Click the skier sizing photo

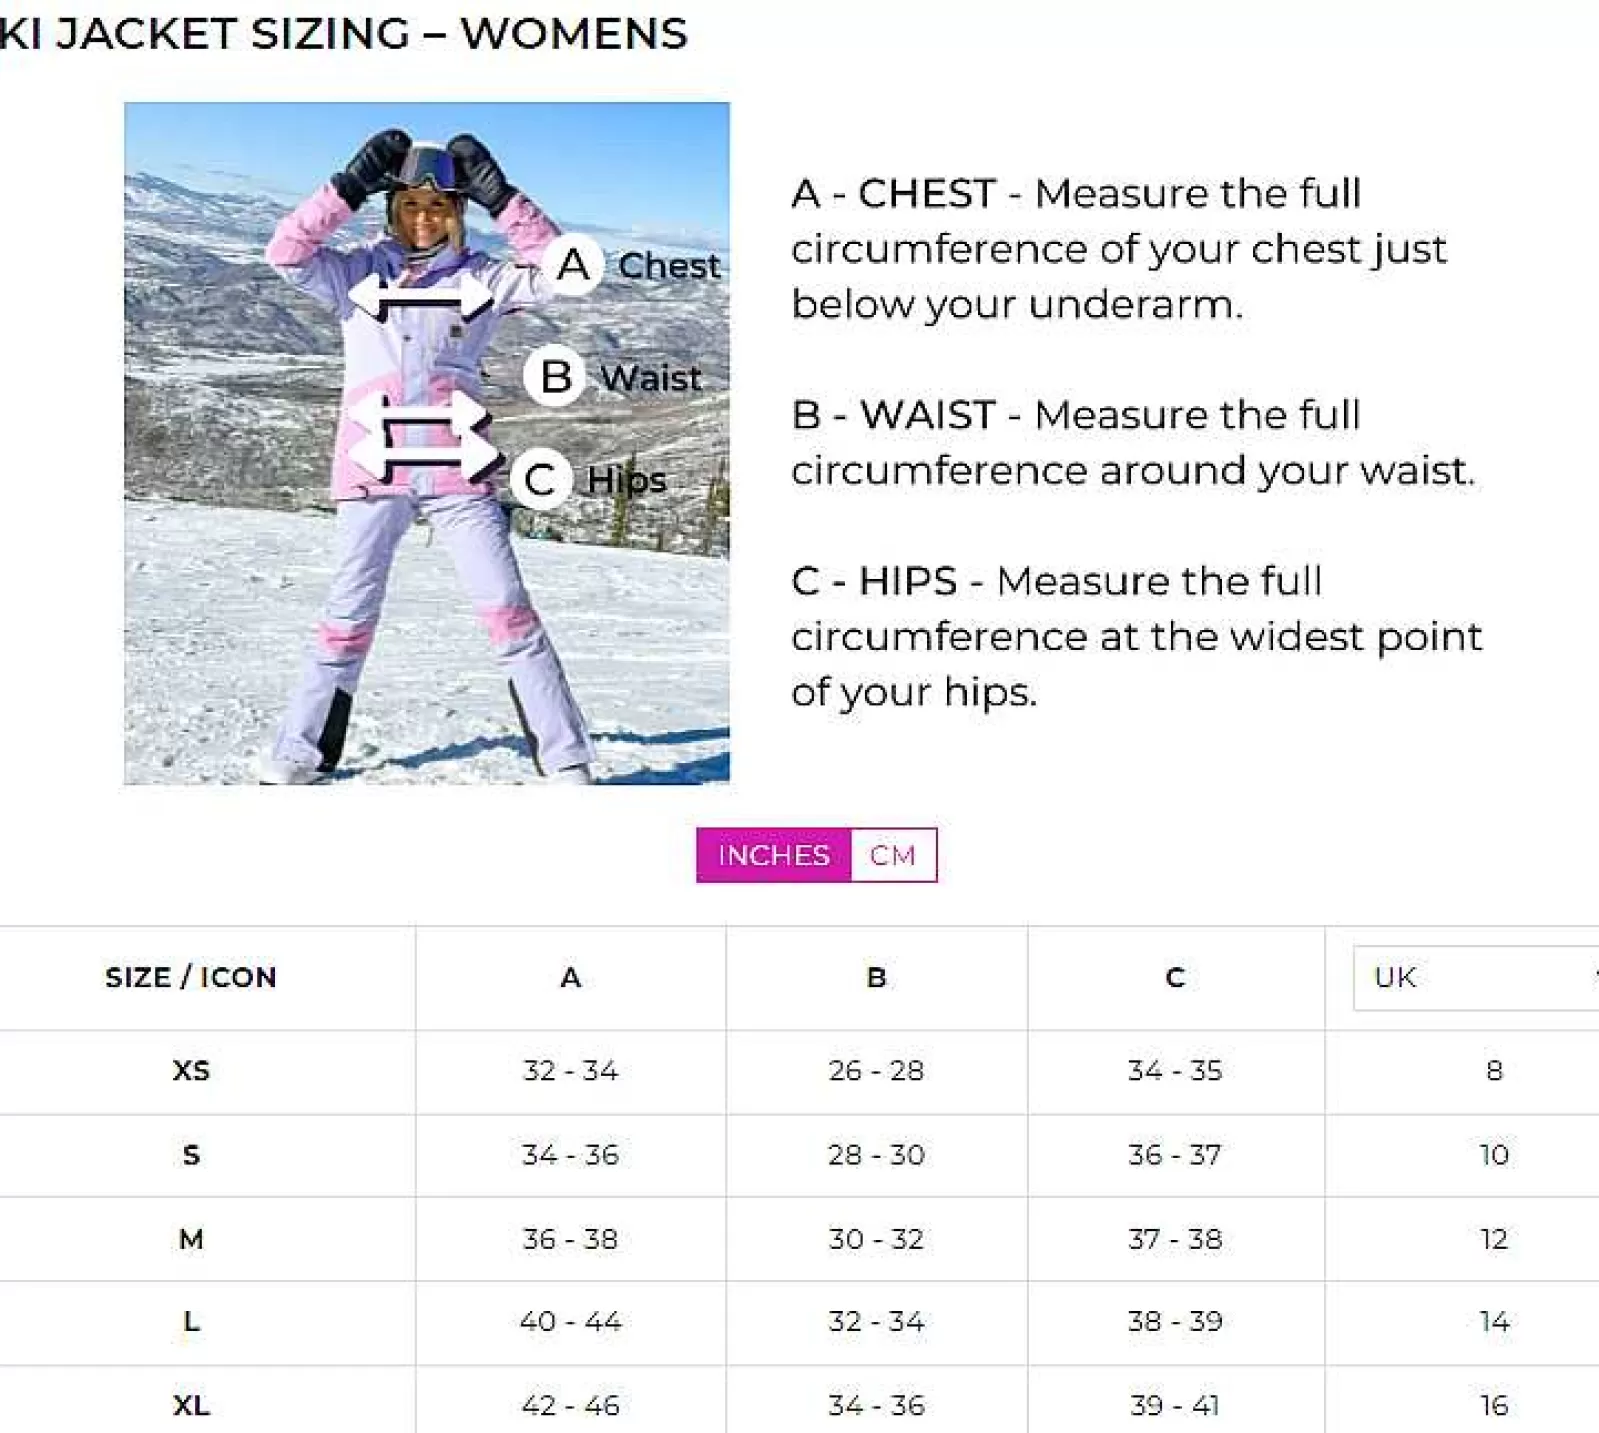coord(427,443)
